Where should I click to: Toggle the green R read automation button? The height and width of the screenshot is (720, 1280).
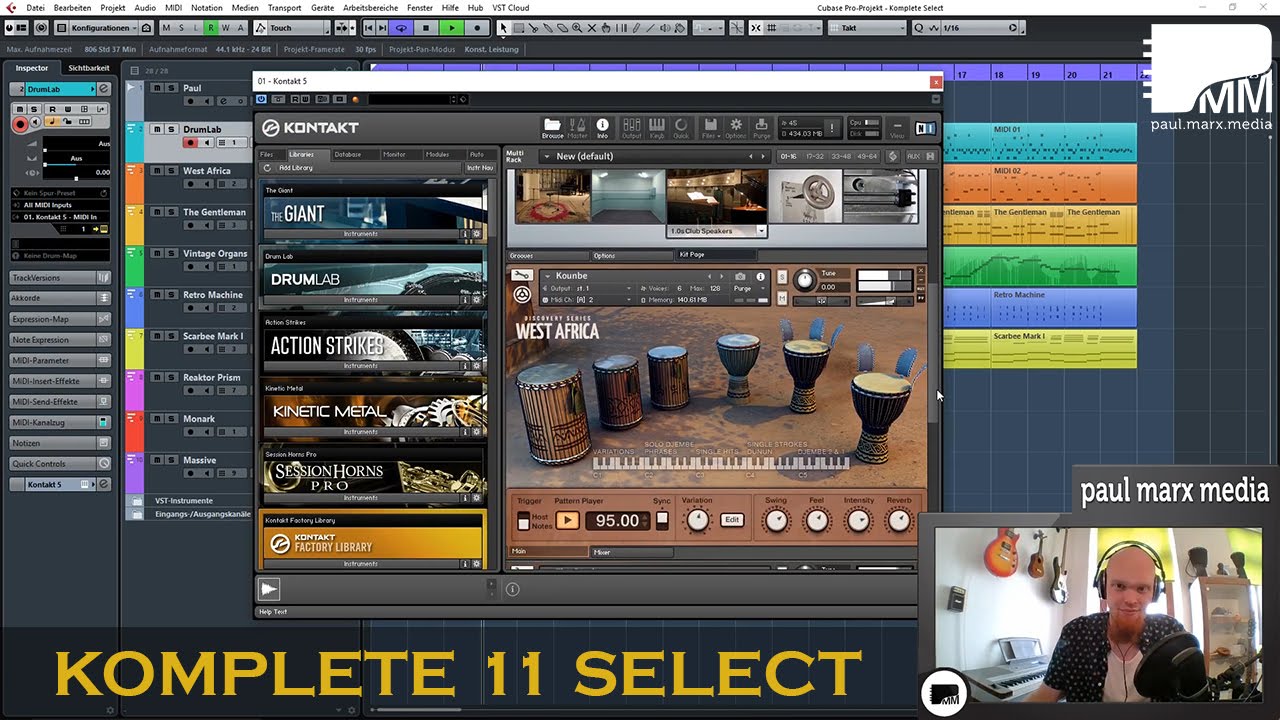click(x=210, y=28)
